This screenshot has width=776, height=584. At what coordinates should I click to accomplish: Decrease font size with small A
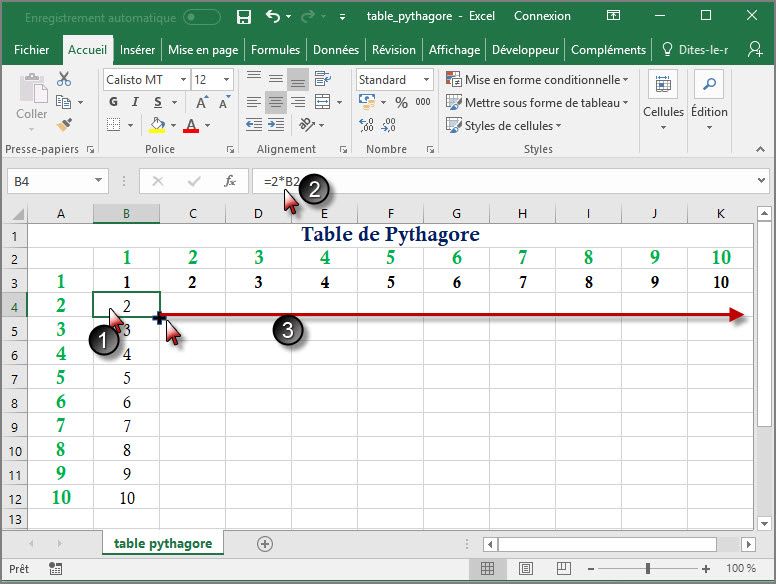tap(224, 102)
